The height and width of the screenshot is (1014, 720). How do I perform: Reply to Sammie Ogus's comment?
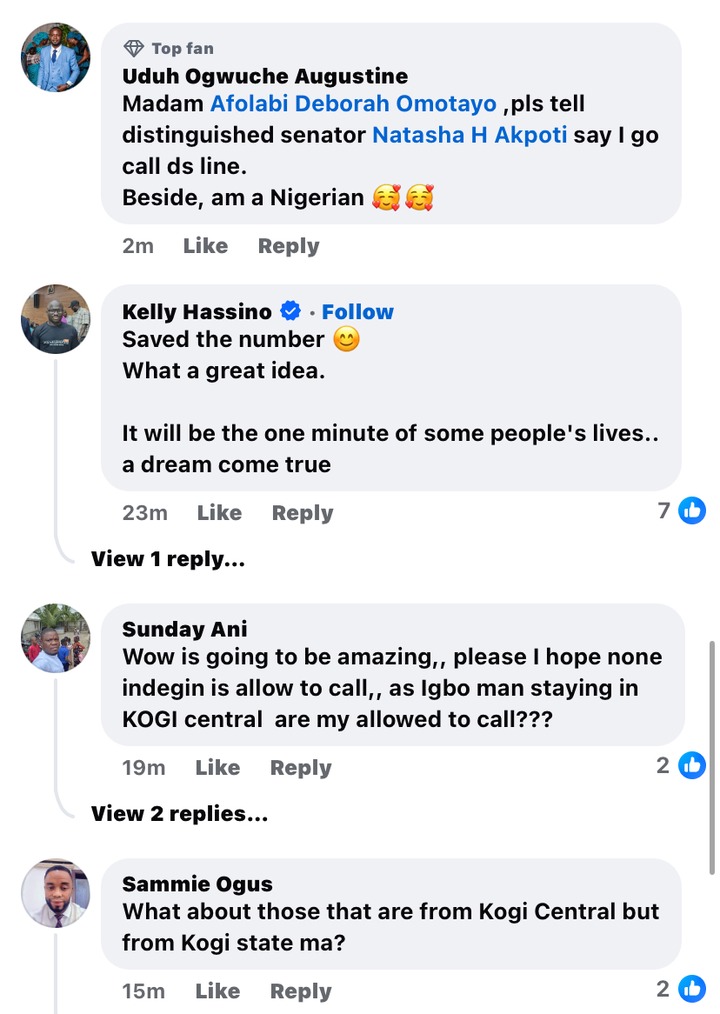point(300,991)
